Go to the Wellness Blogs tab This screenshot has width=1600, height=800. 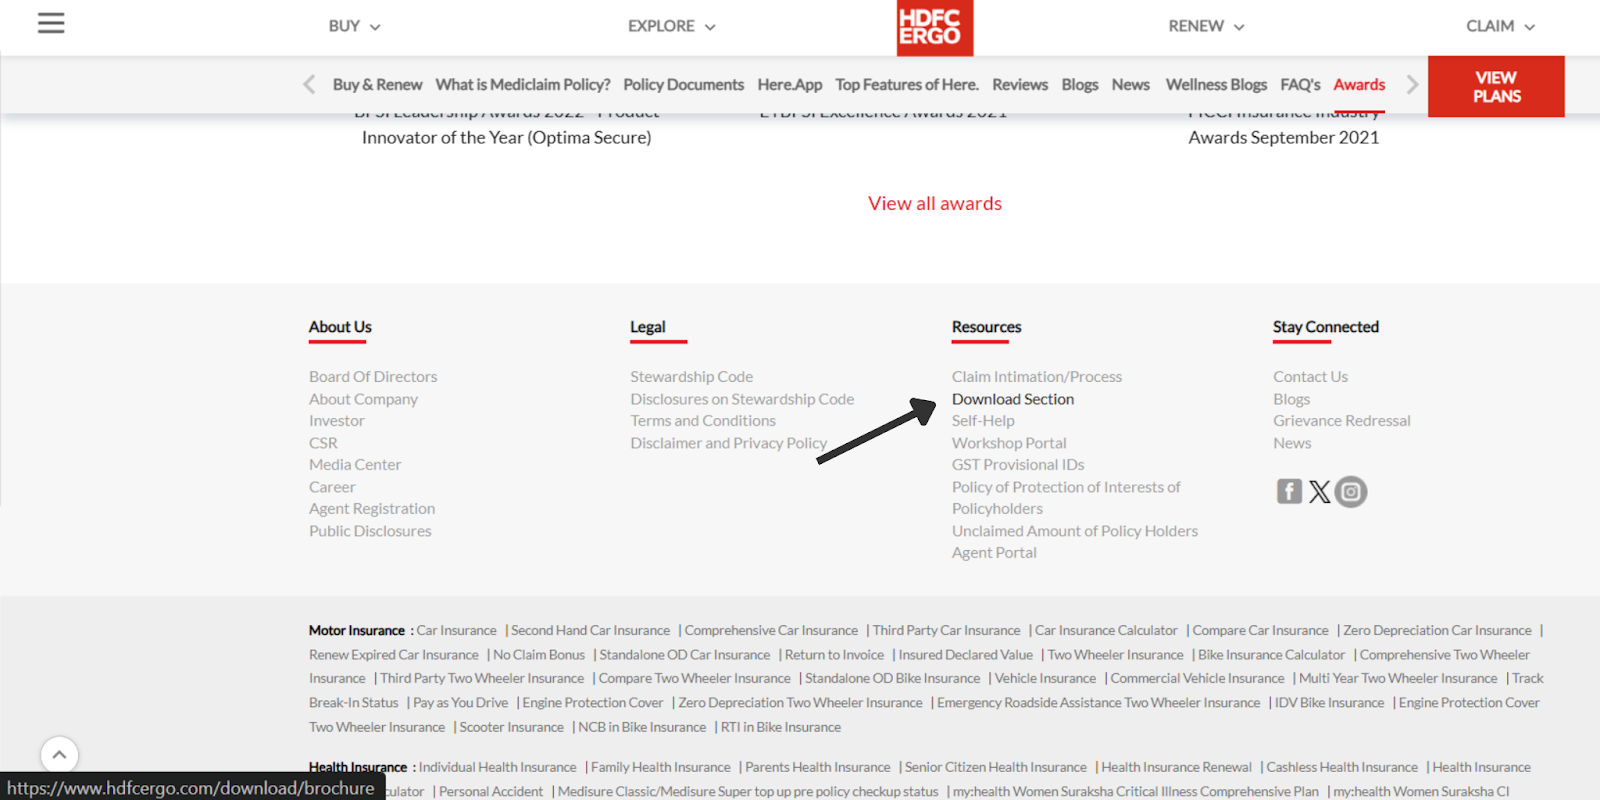click(1216, 85)
